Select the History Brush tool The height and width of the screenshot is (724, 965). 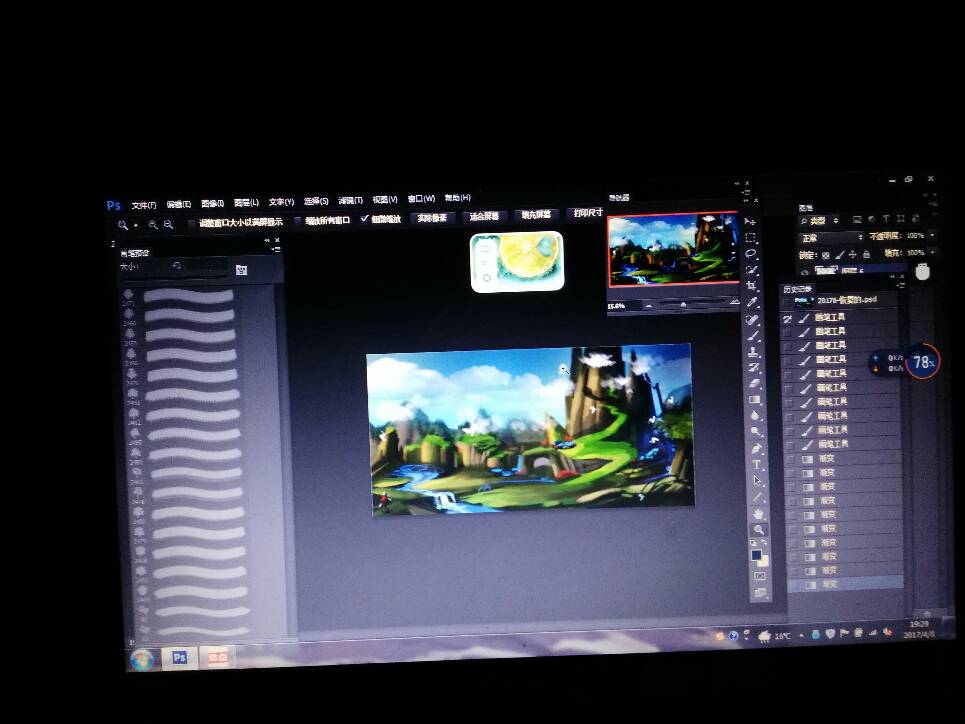[x=753, y=368]
